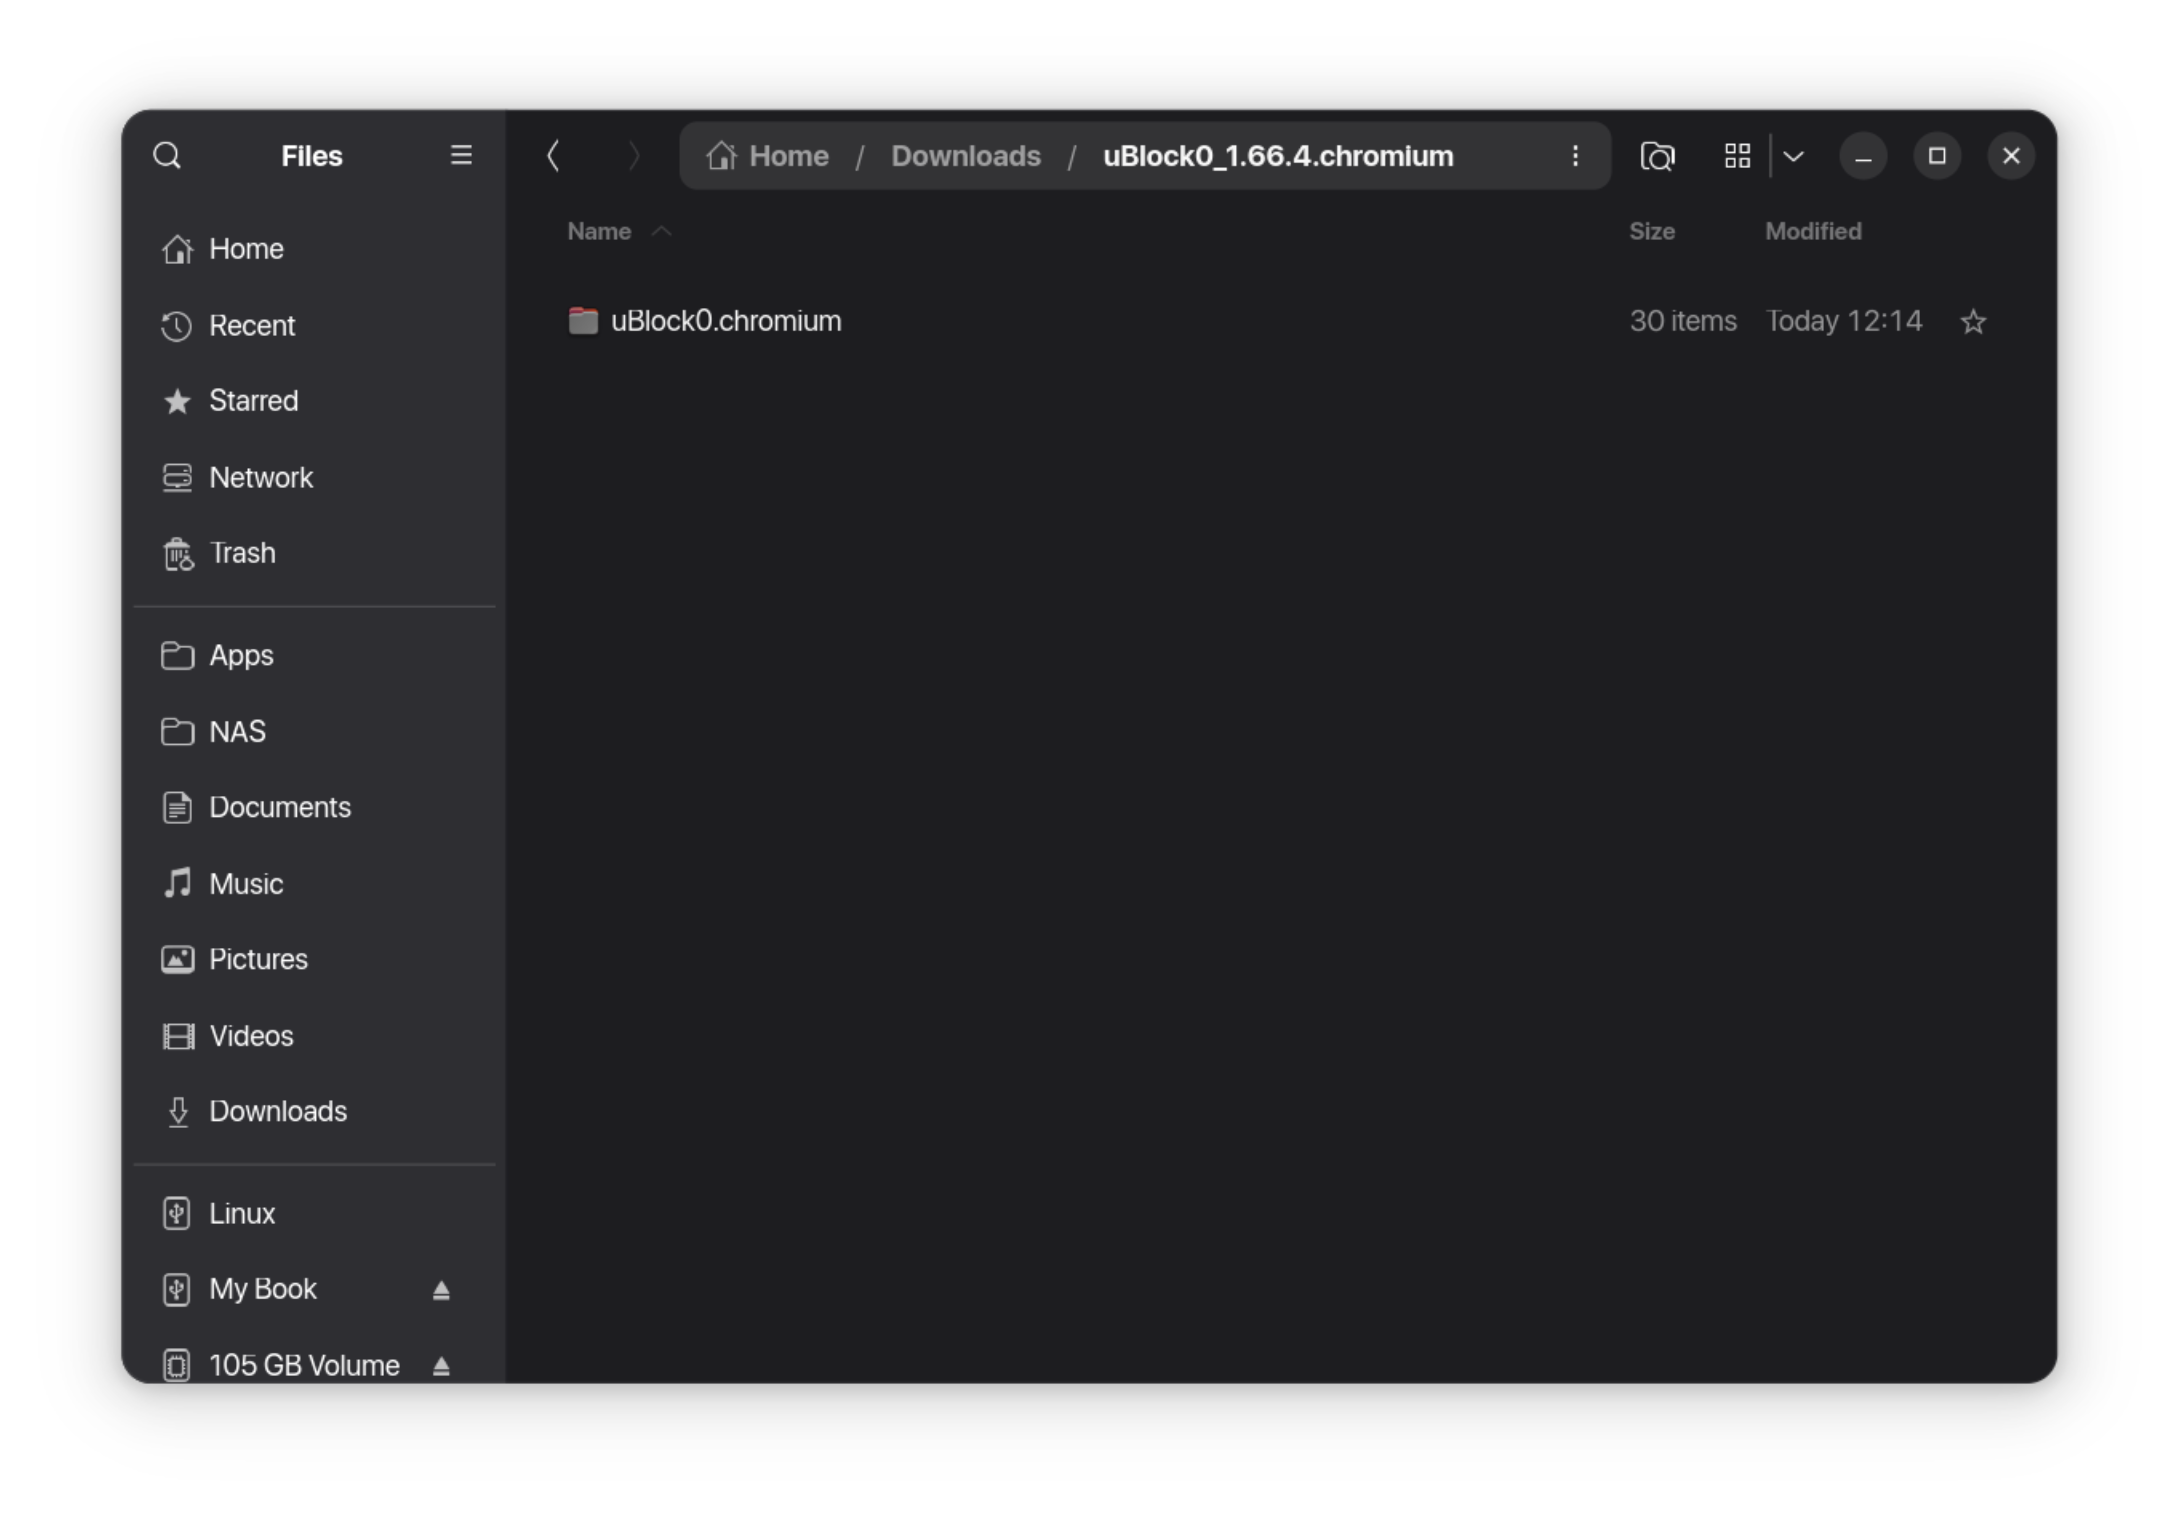Open the search in Files sidebar
The height and width of the screenshot is (1518, 2180).
point(167,156)
